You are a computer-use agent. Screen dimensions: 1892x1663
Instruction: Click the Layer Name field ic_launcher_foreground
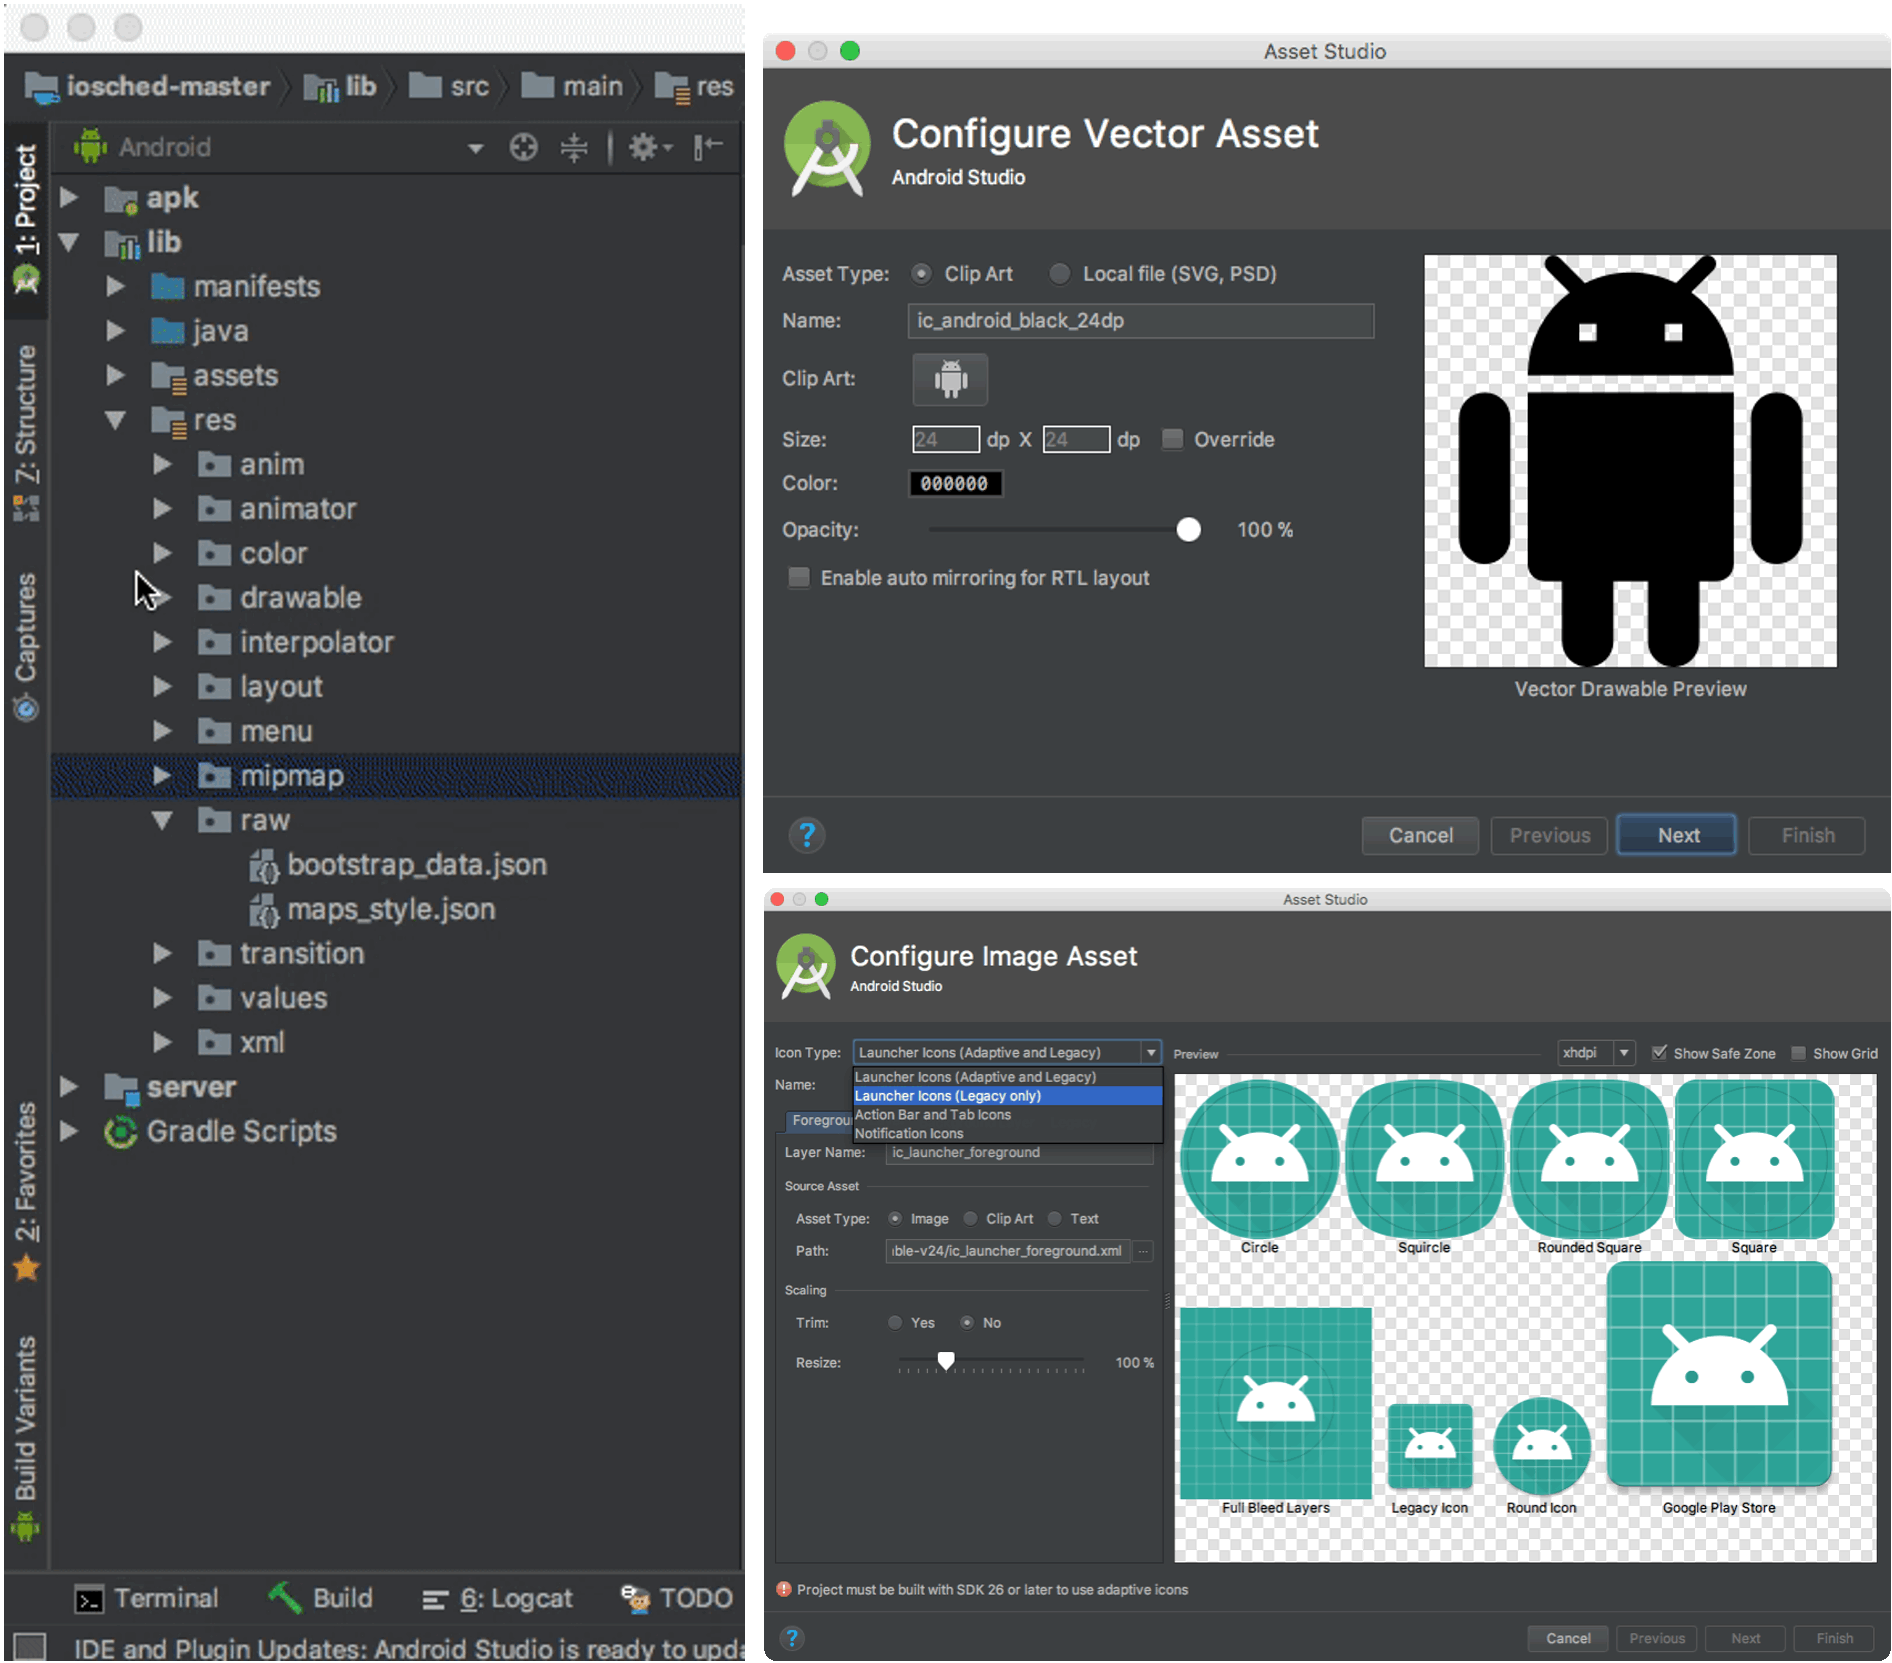(x=1019, y=1152)
